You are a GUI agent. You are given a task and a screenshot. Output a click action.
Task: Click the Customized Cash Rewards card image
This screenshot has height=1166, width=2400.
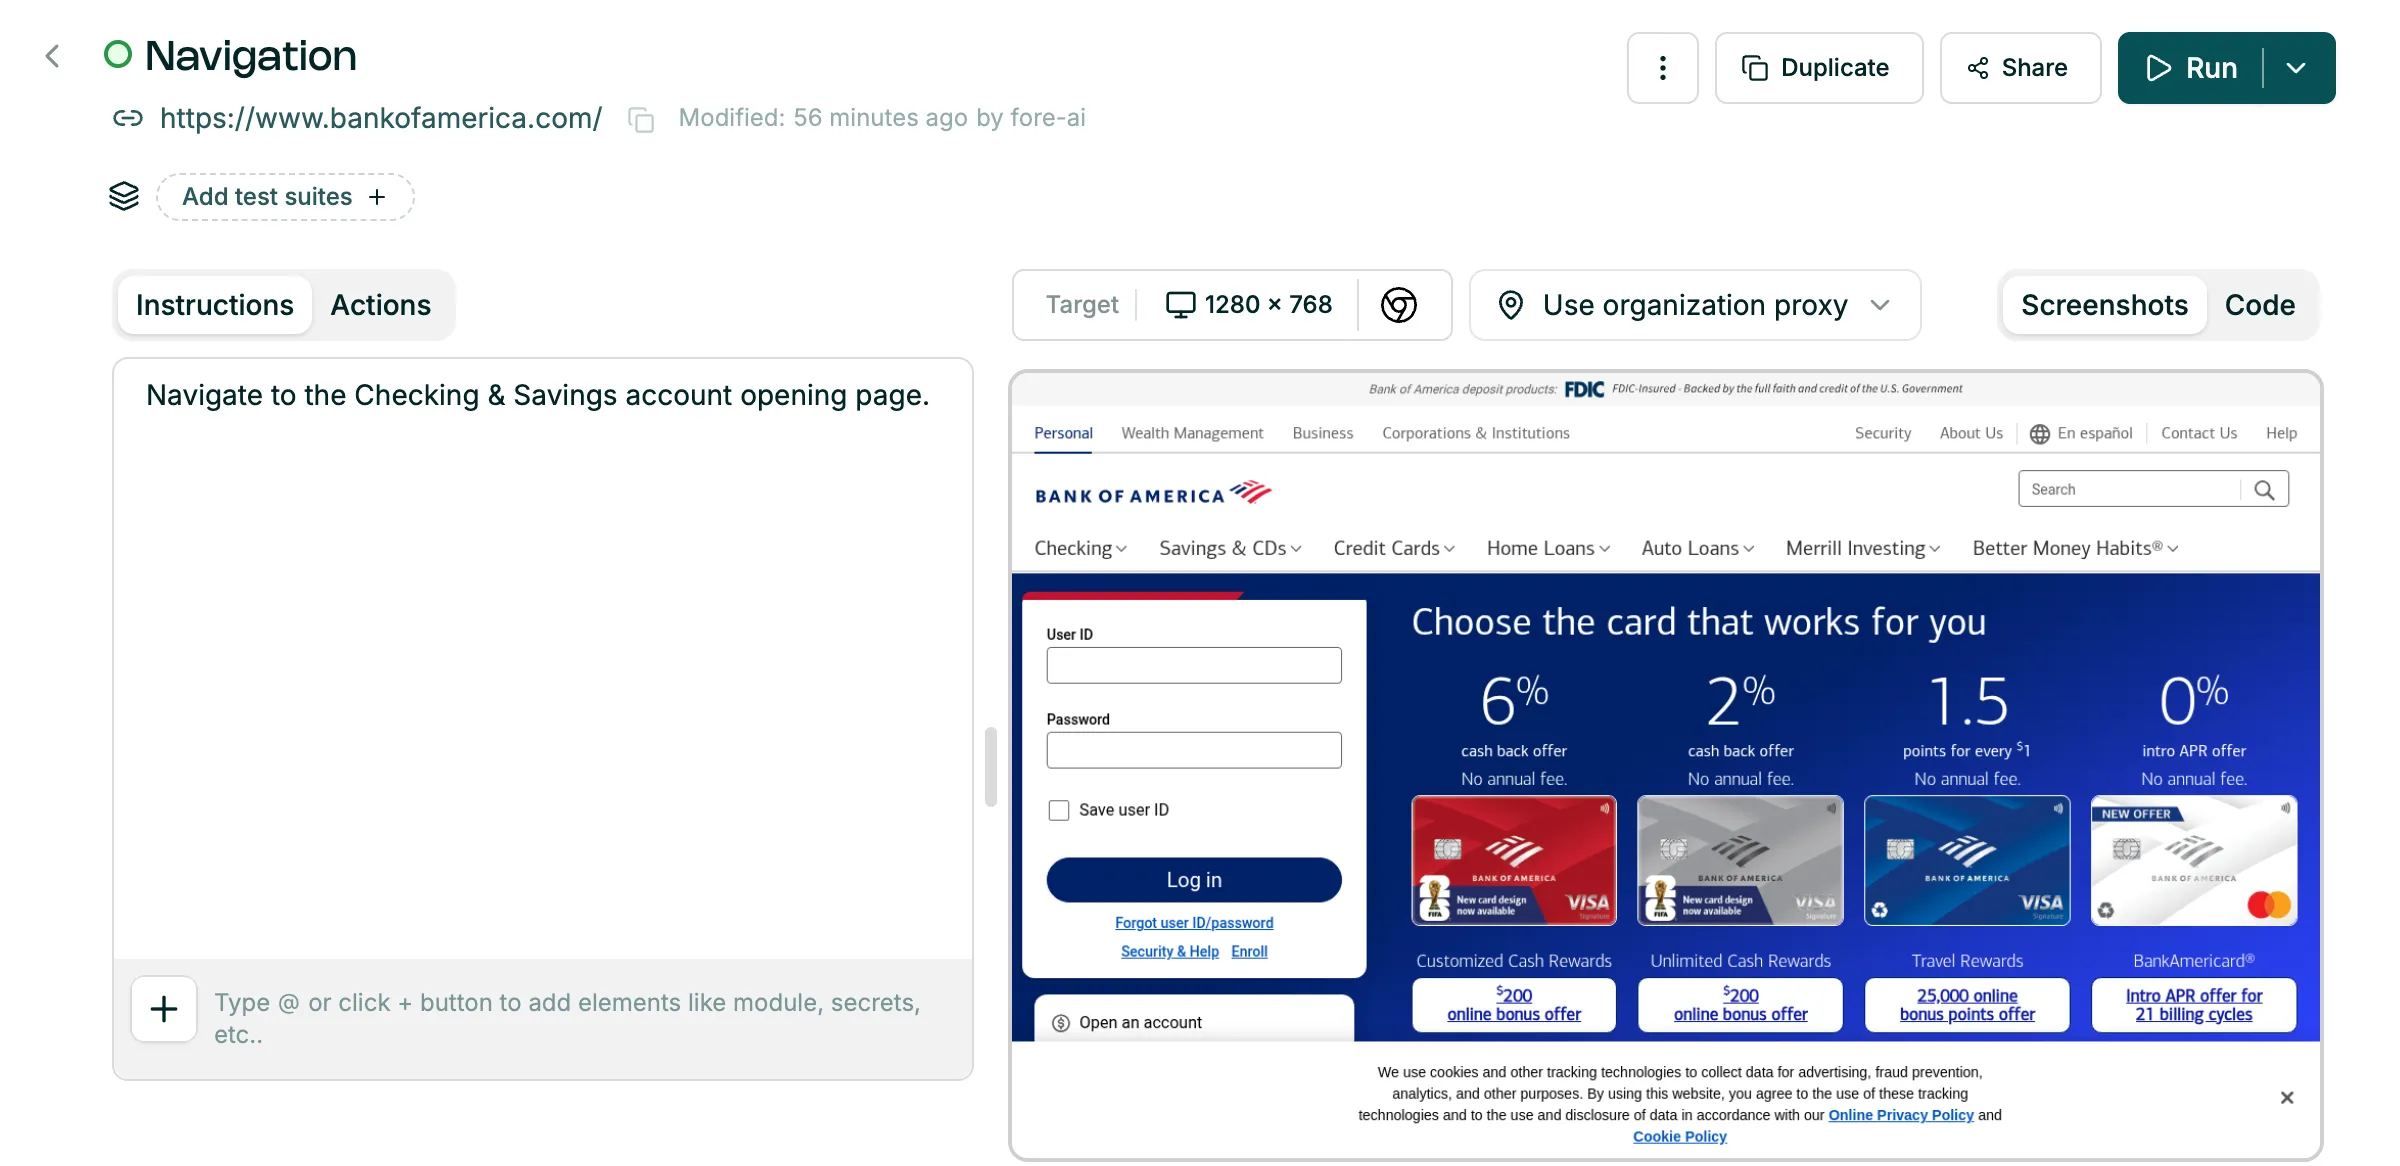coord(1514,860)
